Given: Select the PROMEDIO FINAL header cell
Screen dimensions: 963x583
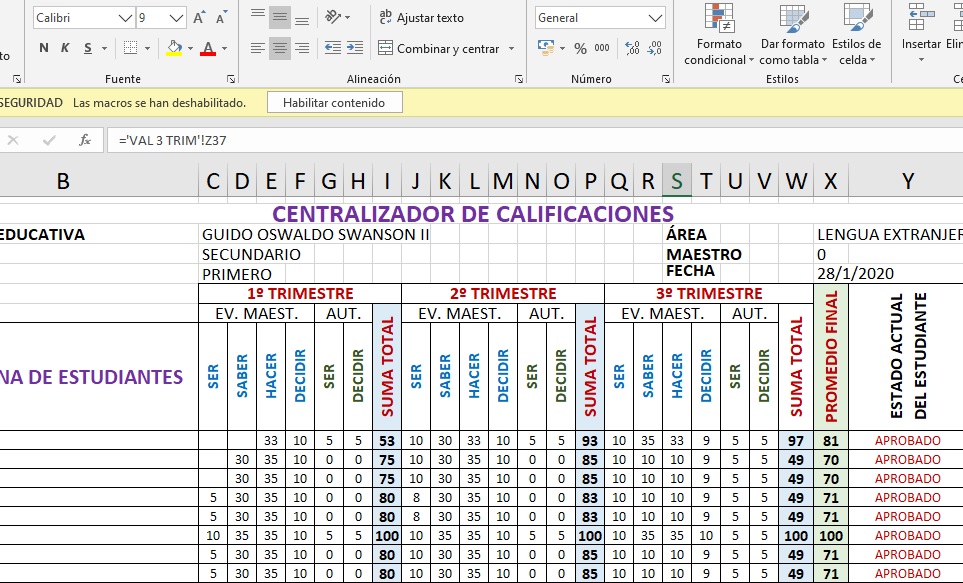Looking at the screenshot, I should pyautogui.click(x=831, y=357).
